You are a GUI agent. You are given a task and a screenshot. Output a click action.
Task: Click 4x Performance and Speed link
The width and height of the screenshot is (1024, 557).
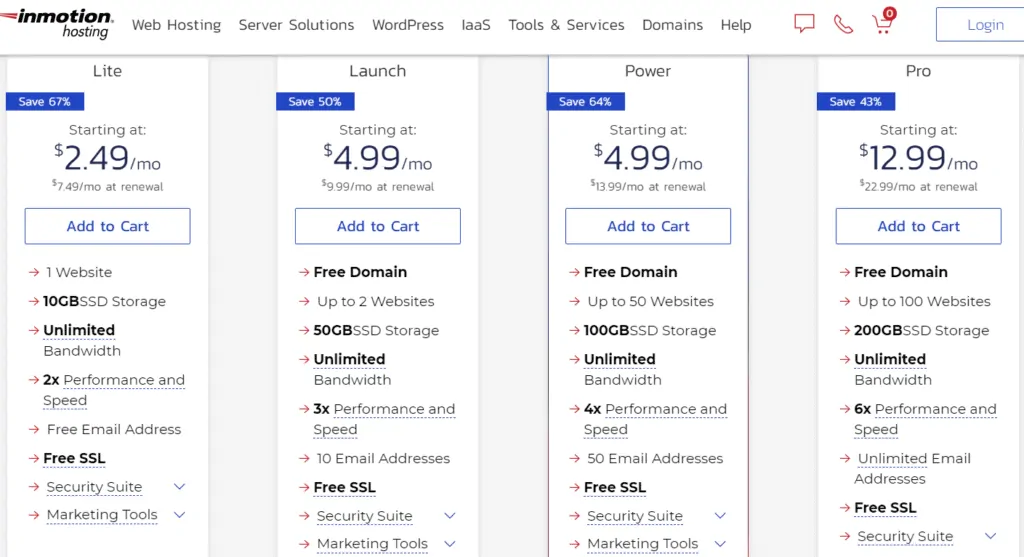tap(655, 419)
